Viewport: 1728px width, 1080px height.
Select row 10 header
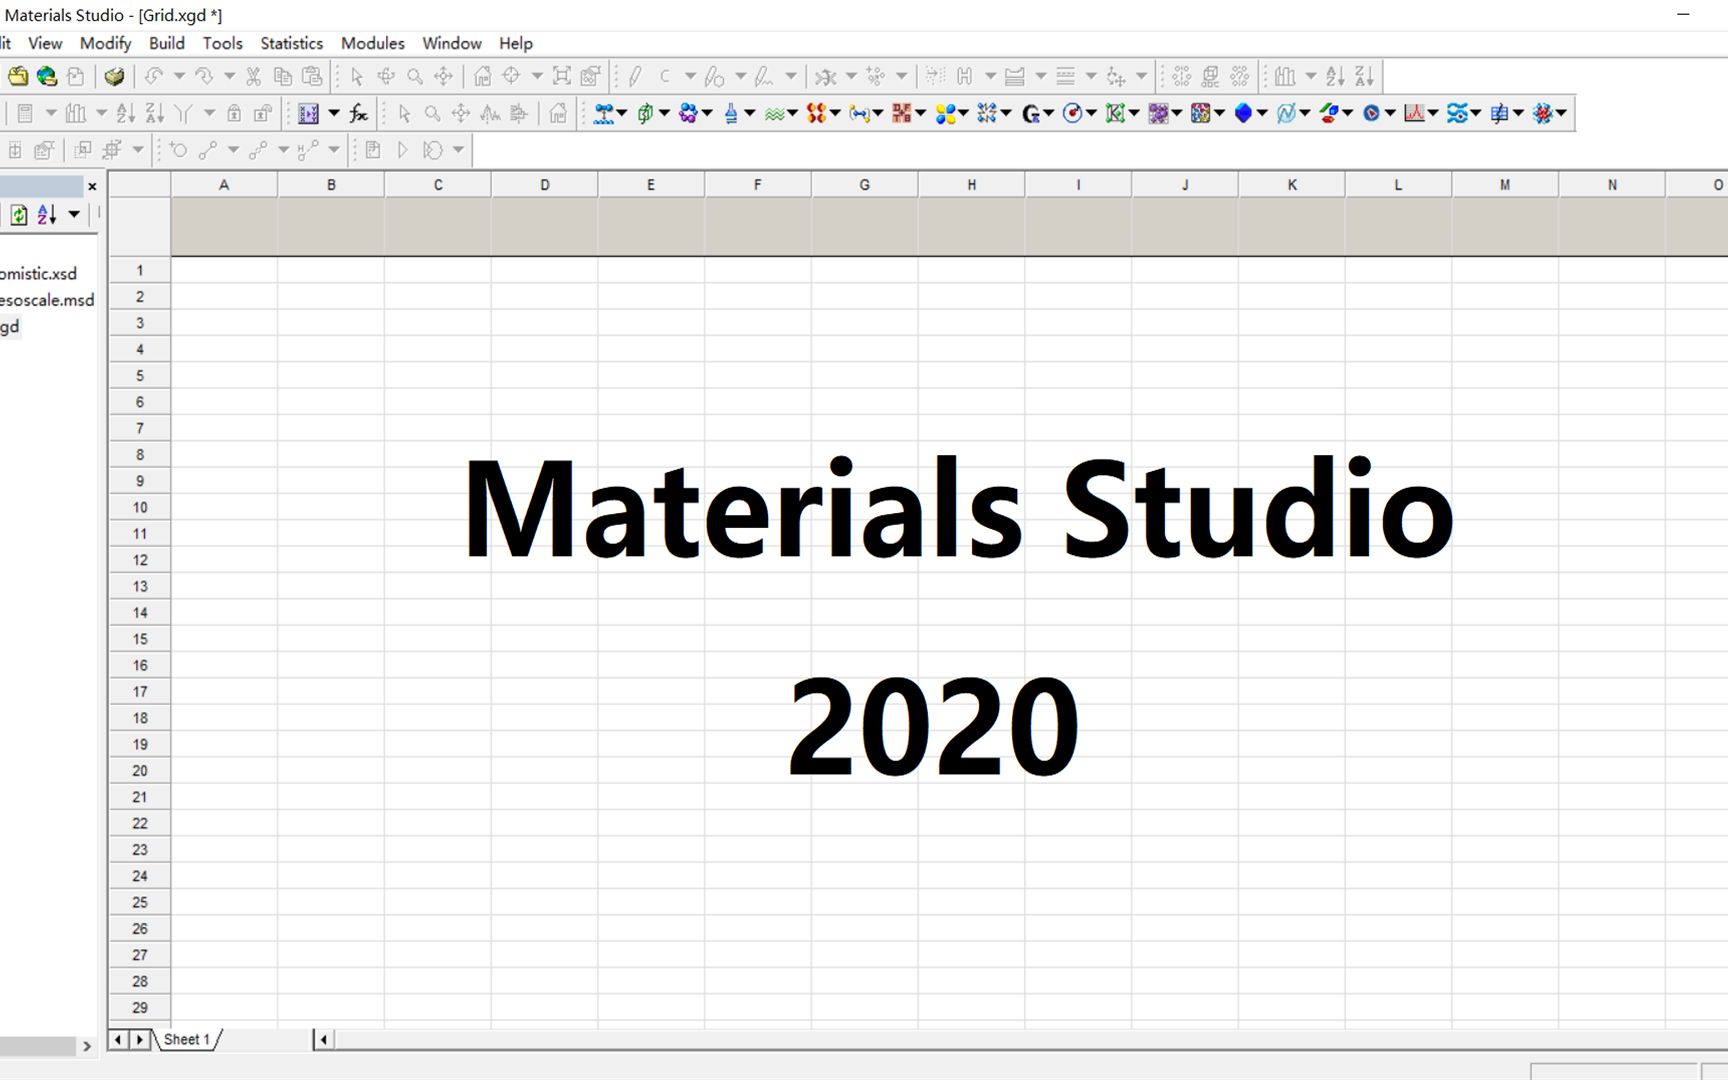pyautogui.click(x=139, y=507)
